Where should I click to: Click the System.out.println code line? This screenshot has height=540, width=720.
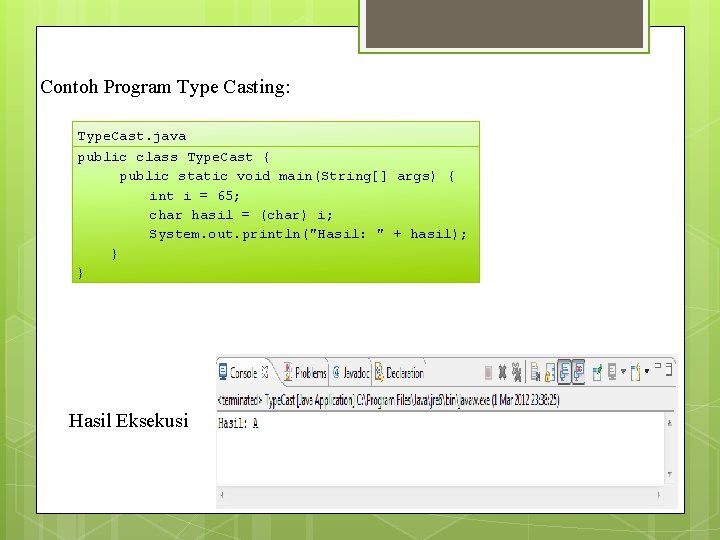308,234
